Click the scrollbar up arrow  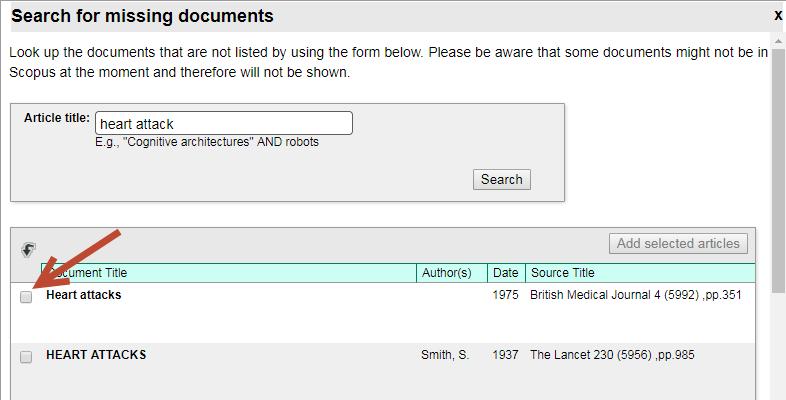click(778, 42)
